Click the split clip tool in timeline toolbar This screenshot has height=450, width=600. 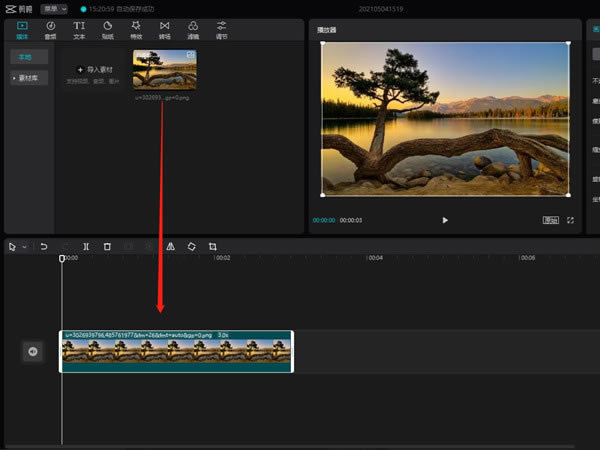point(86,246)
